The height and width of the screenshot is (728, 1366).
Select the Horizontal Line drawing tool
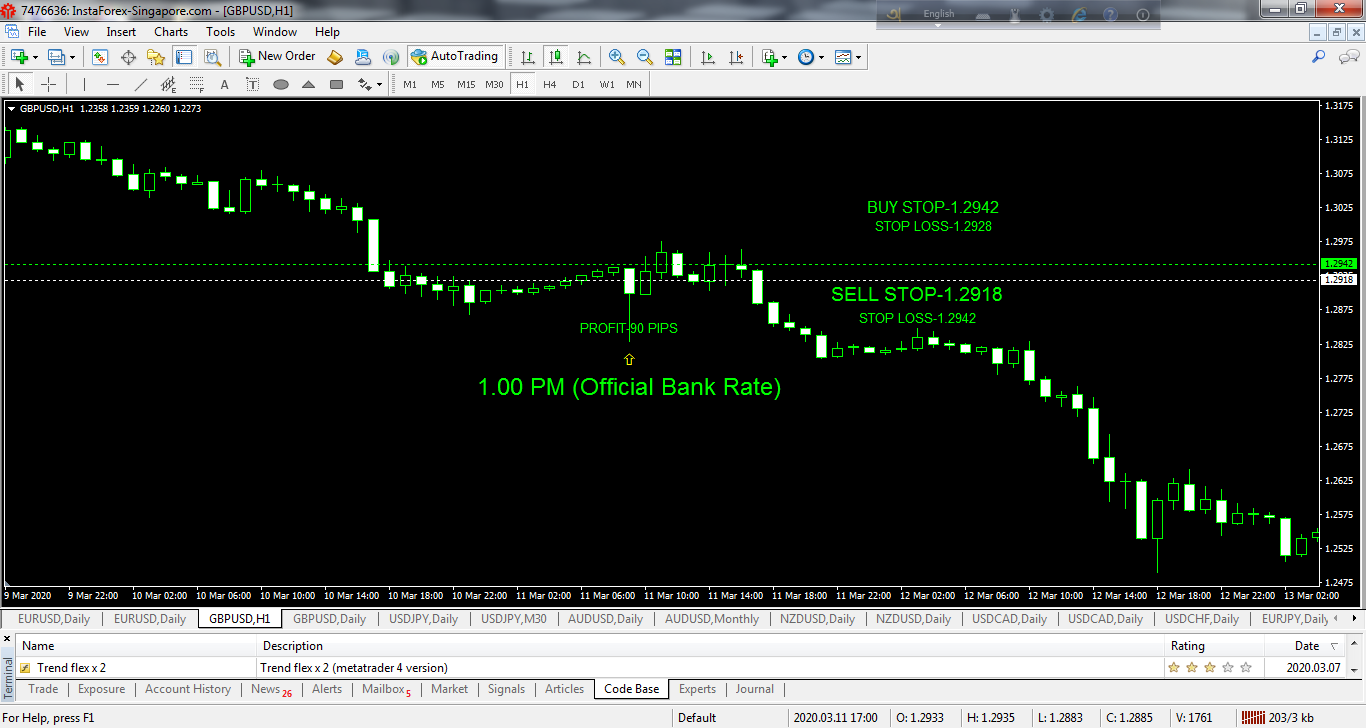tap(113, 84)
